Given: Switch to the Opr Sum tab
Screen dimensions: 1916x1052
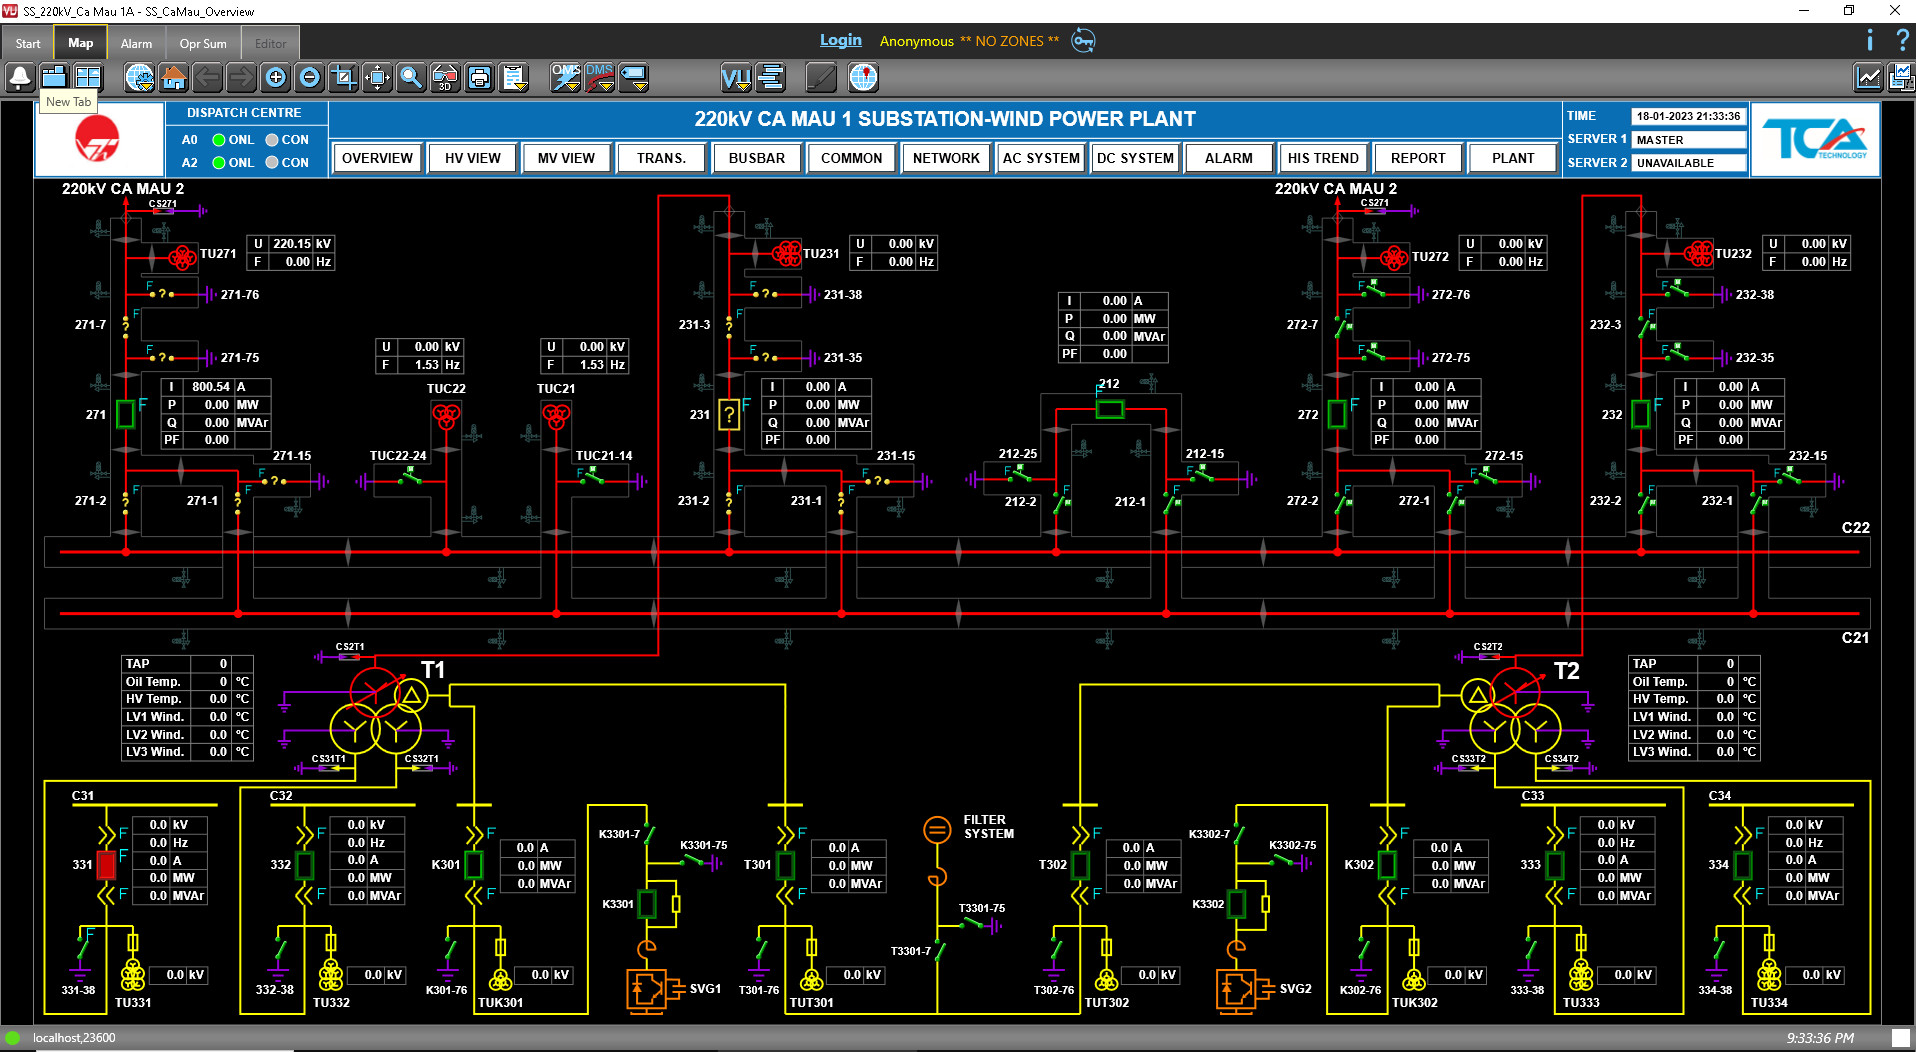Looking at the screenshot, I should (x=203, y=44).
